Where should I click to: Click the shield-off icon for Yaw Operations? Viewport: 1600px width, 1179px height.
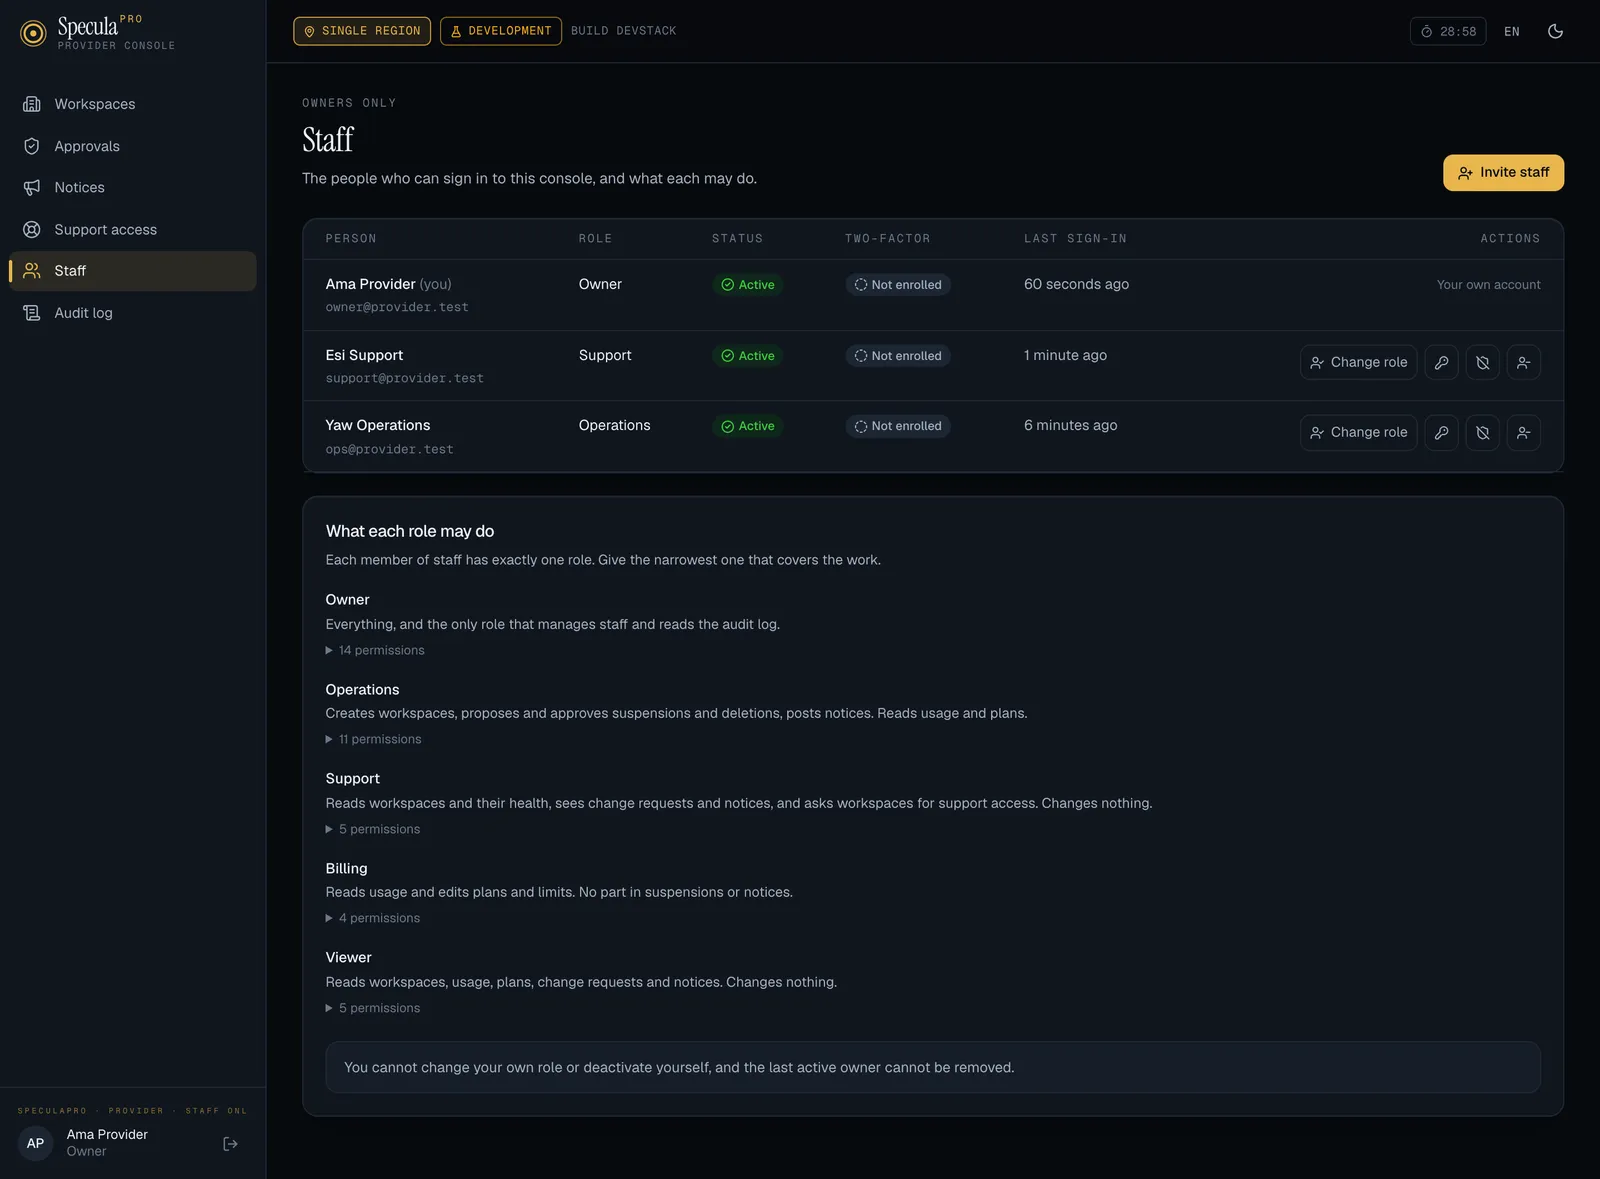pyautogui.click(x=1483, y=433)
